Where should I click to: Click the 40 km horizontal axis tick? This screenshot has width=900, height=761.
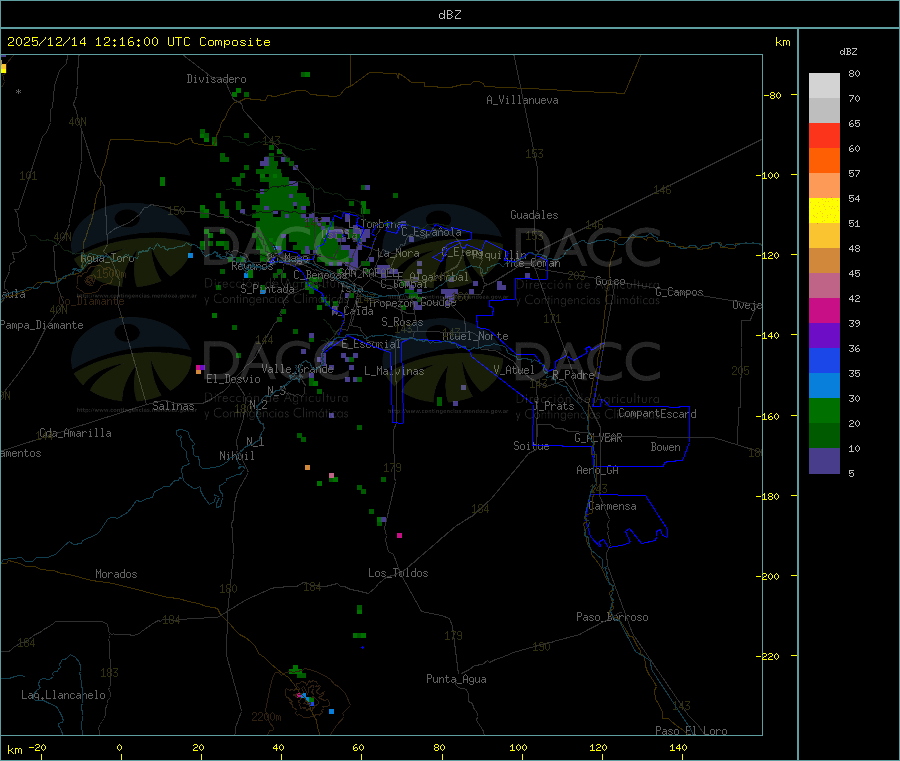(x=278, y=747)
